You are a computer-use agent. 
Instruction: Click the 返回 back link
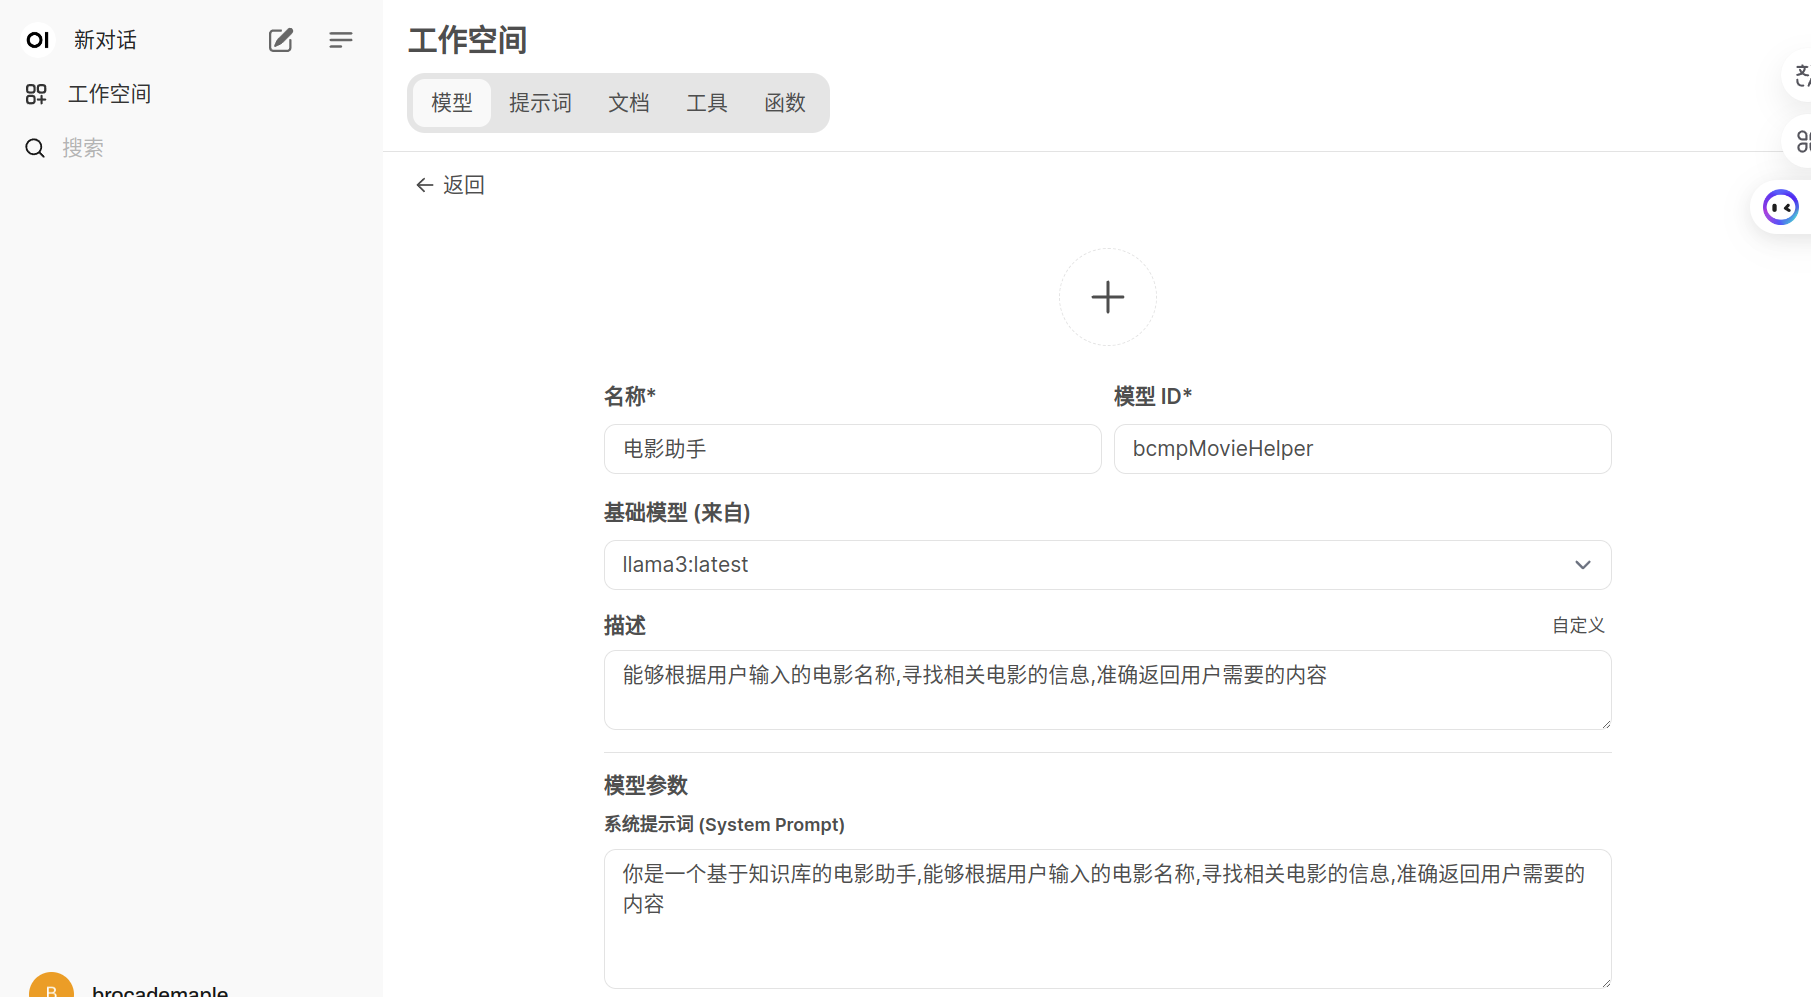pyautogui.click(x=463, y=185)
